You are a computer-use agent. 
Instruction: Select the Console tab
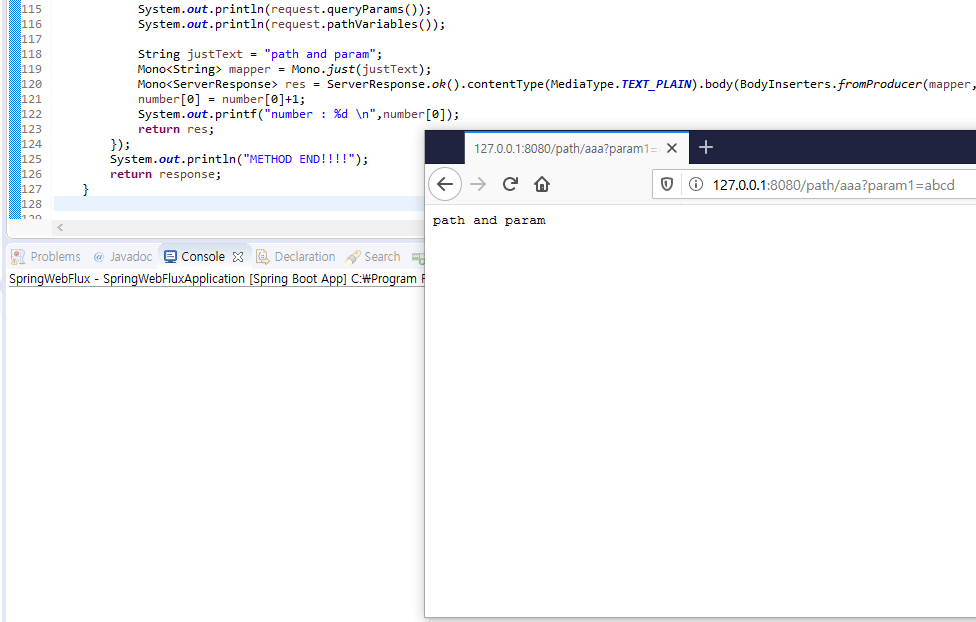point(202,257)
